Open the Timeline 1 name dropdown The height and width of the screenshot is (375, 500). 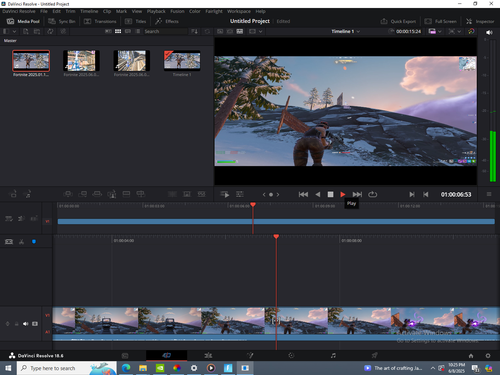[346, 31]
